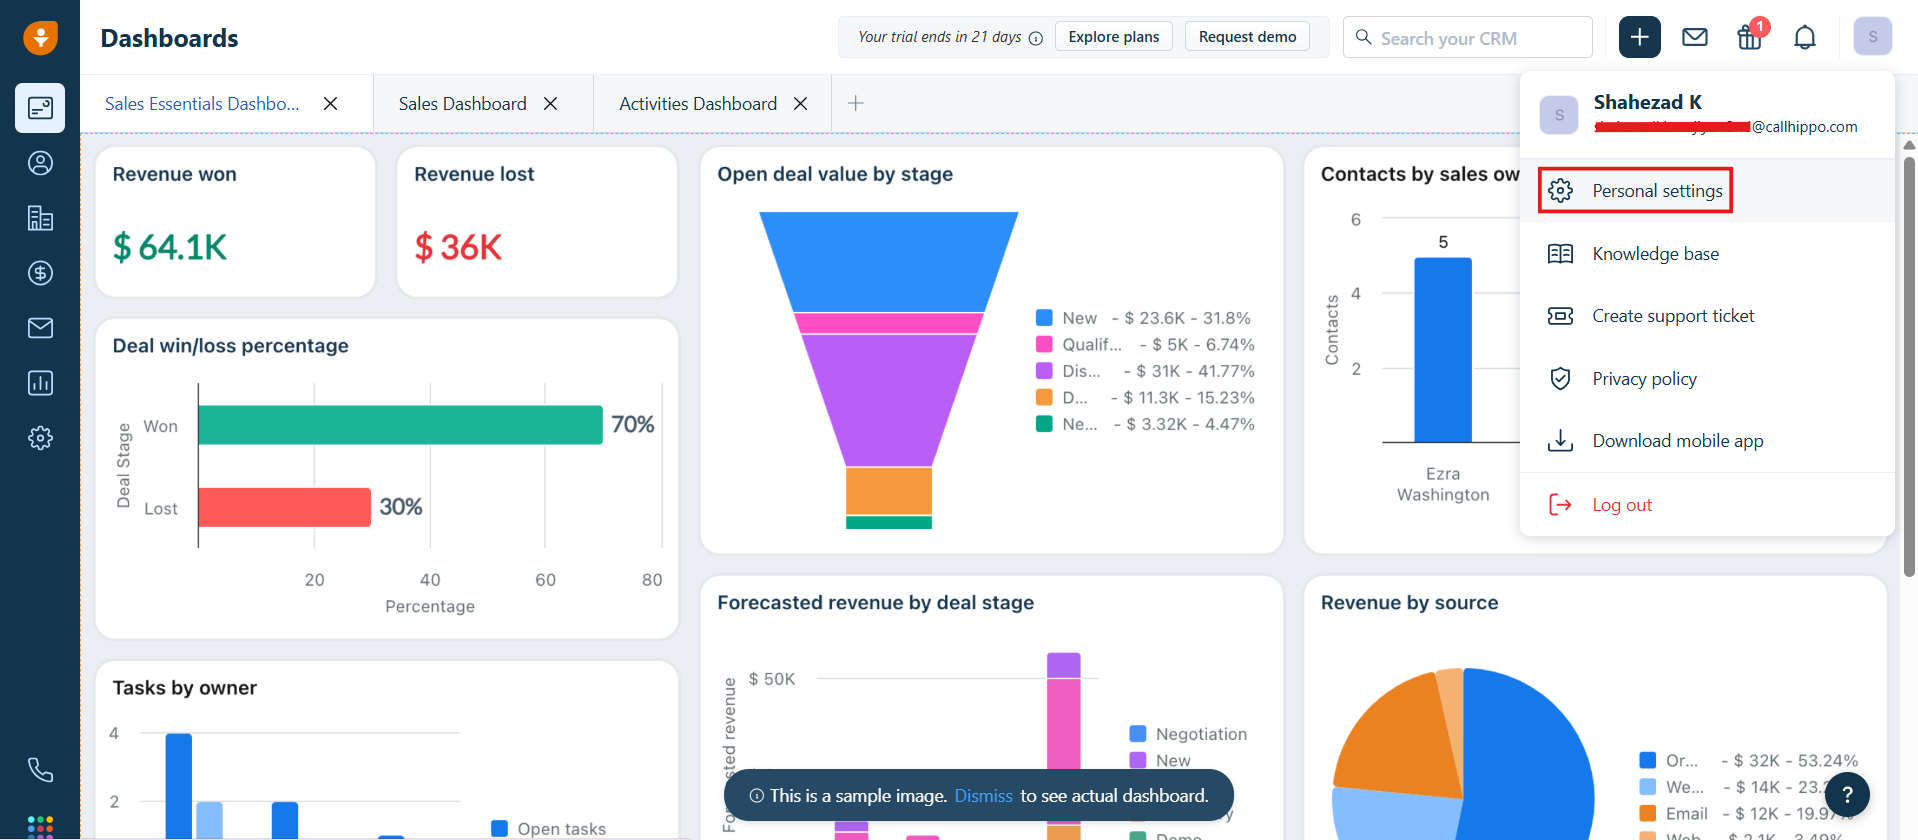
Task: Click the Ezra Washington blue bar
Action: tap(1443, 349)
